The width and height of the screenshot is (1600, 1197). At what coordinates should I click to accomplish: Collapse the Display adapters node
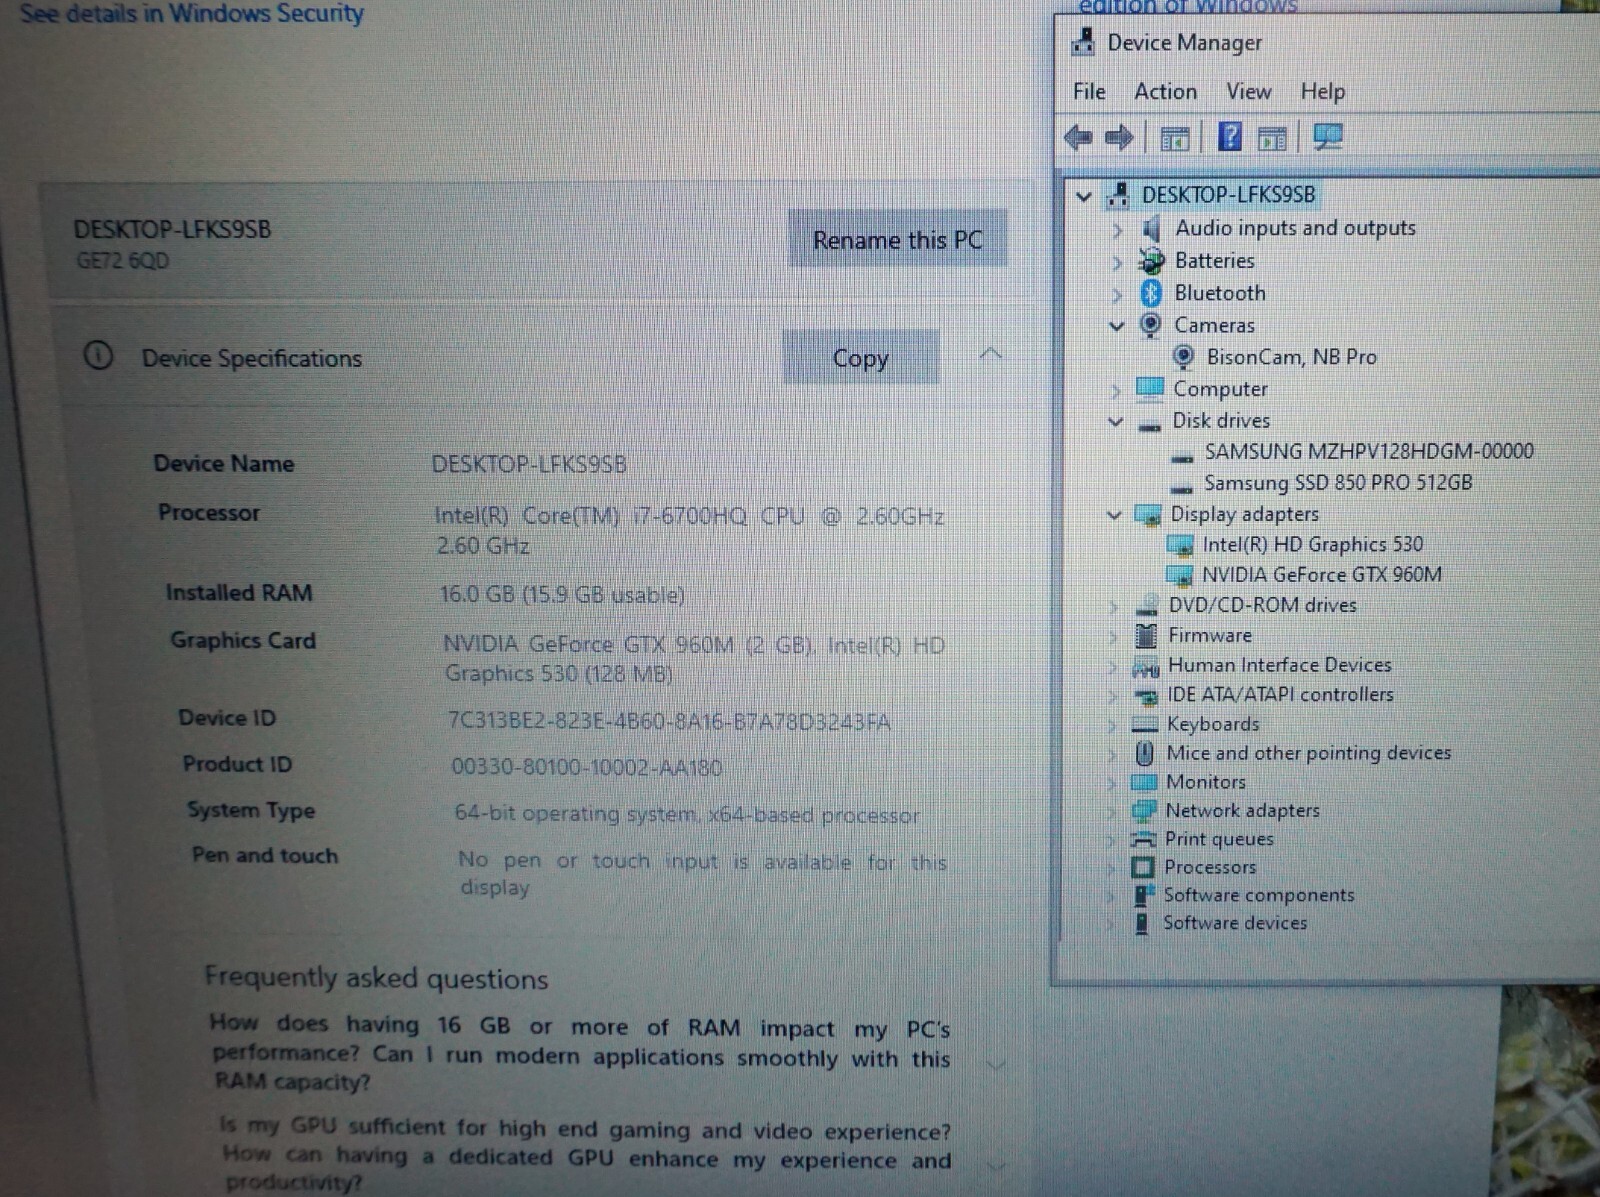[1115, 515]
